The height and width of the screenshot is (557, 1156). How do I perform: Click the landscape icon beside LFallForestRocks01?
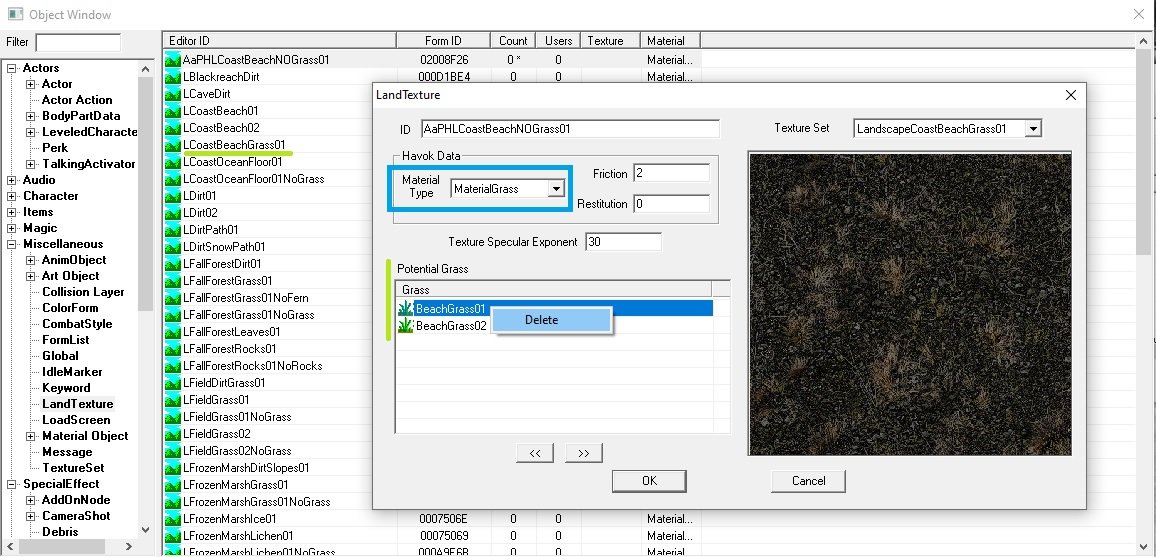173,348
